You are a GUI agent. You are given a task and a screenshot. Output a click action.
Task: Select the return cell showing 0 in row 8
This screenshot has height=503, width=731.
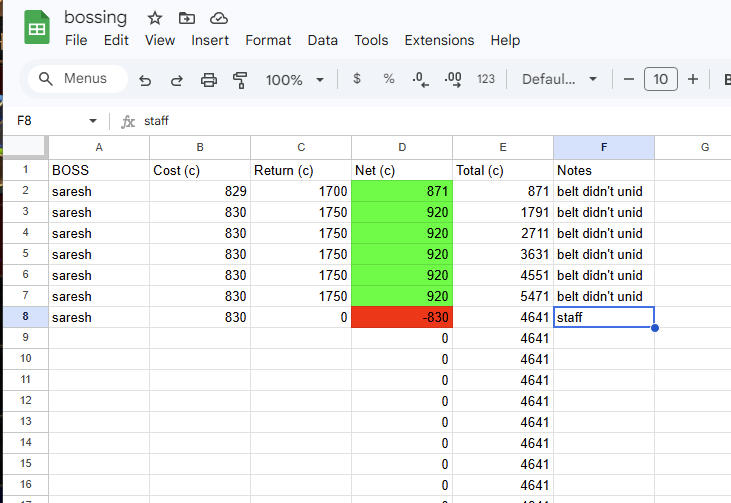pyautogui.click(x=301, y=317)
